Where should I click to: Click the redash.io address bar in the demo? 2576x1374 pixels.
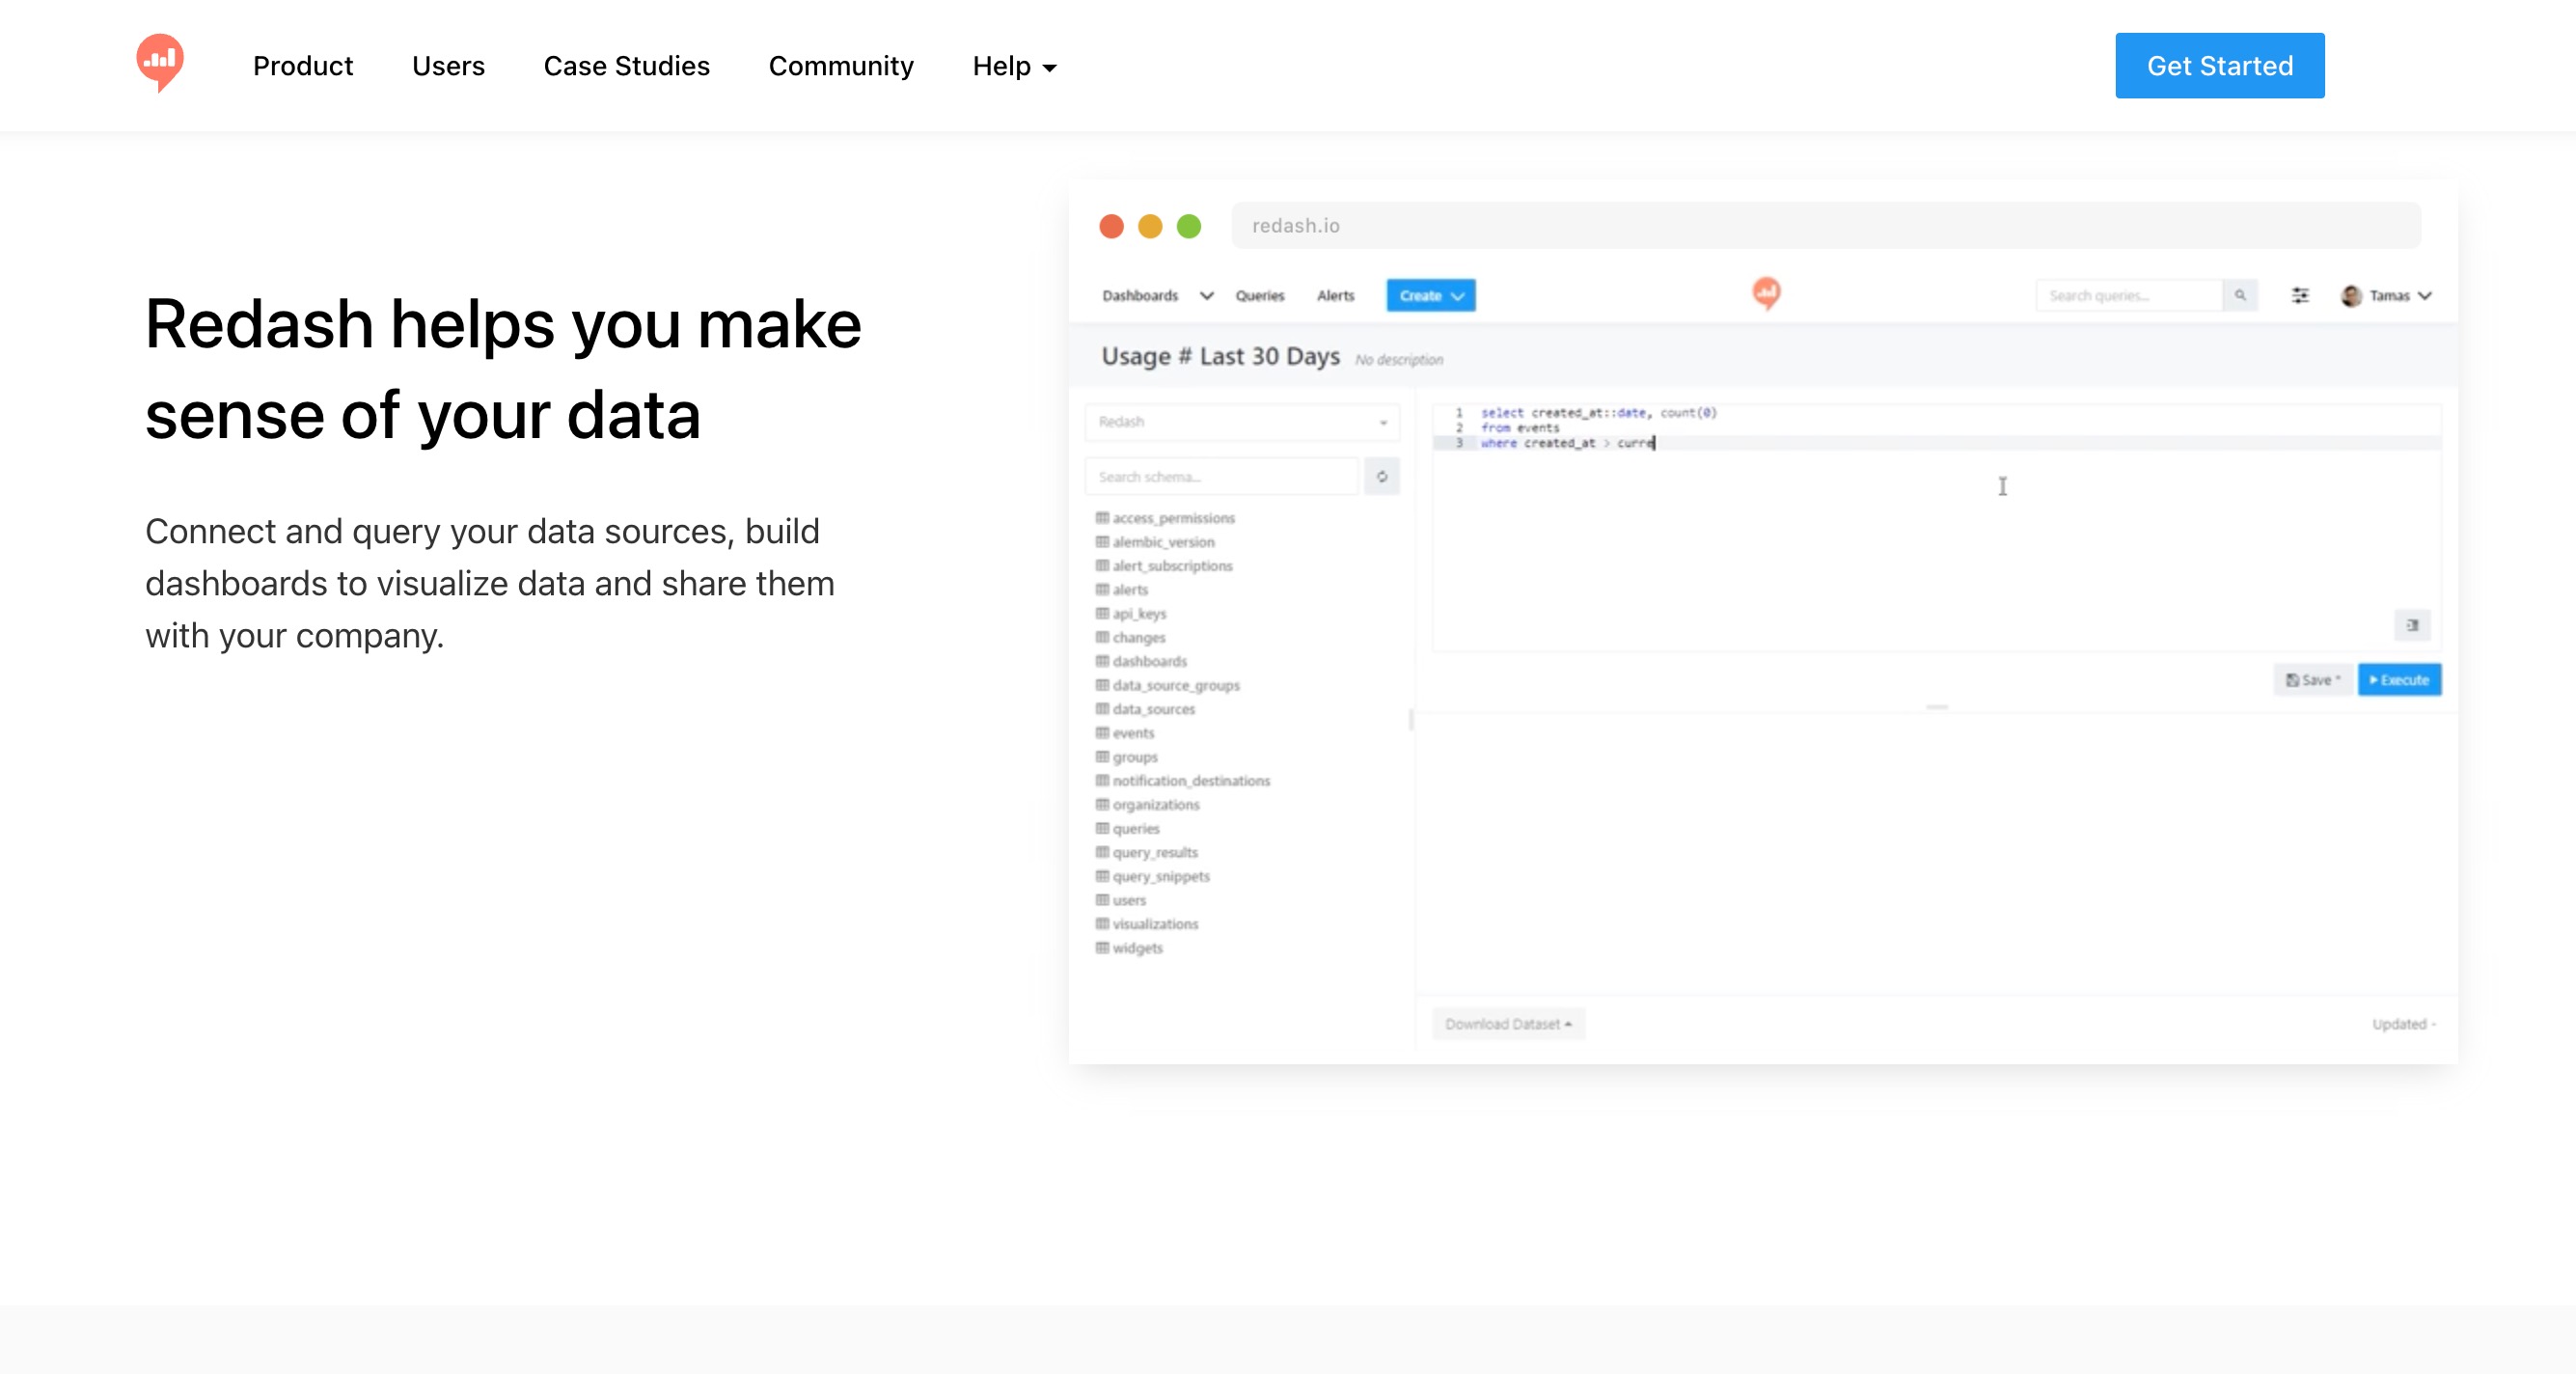click(x=1826, y=226)
